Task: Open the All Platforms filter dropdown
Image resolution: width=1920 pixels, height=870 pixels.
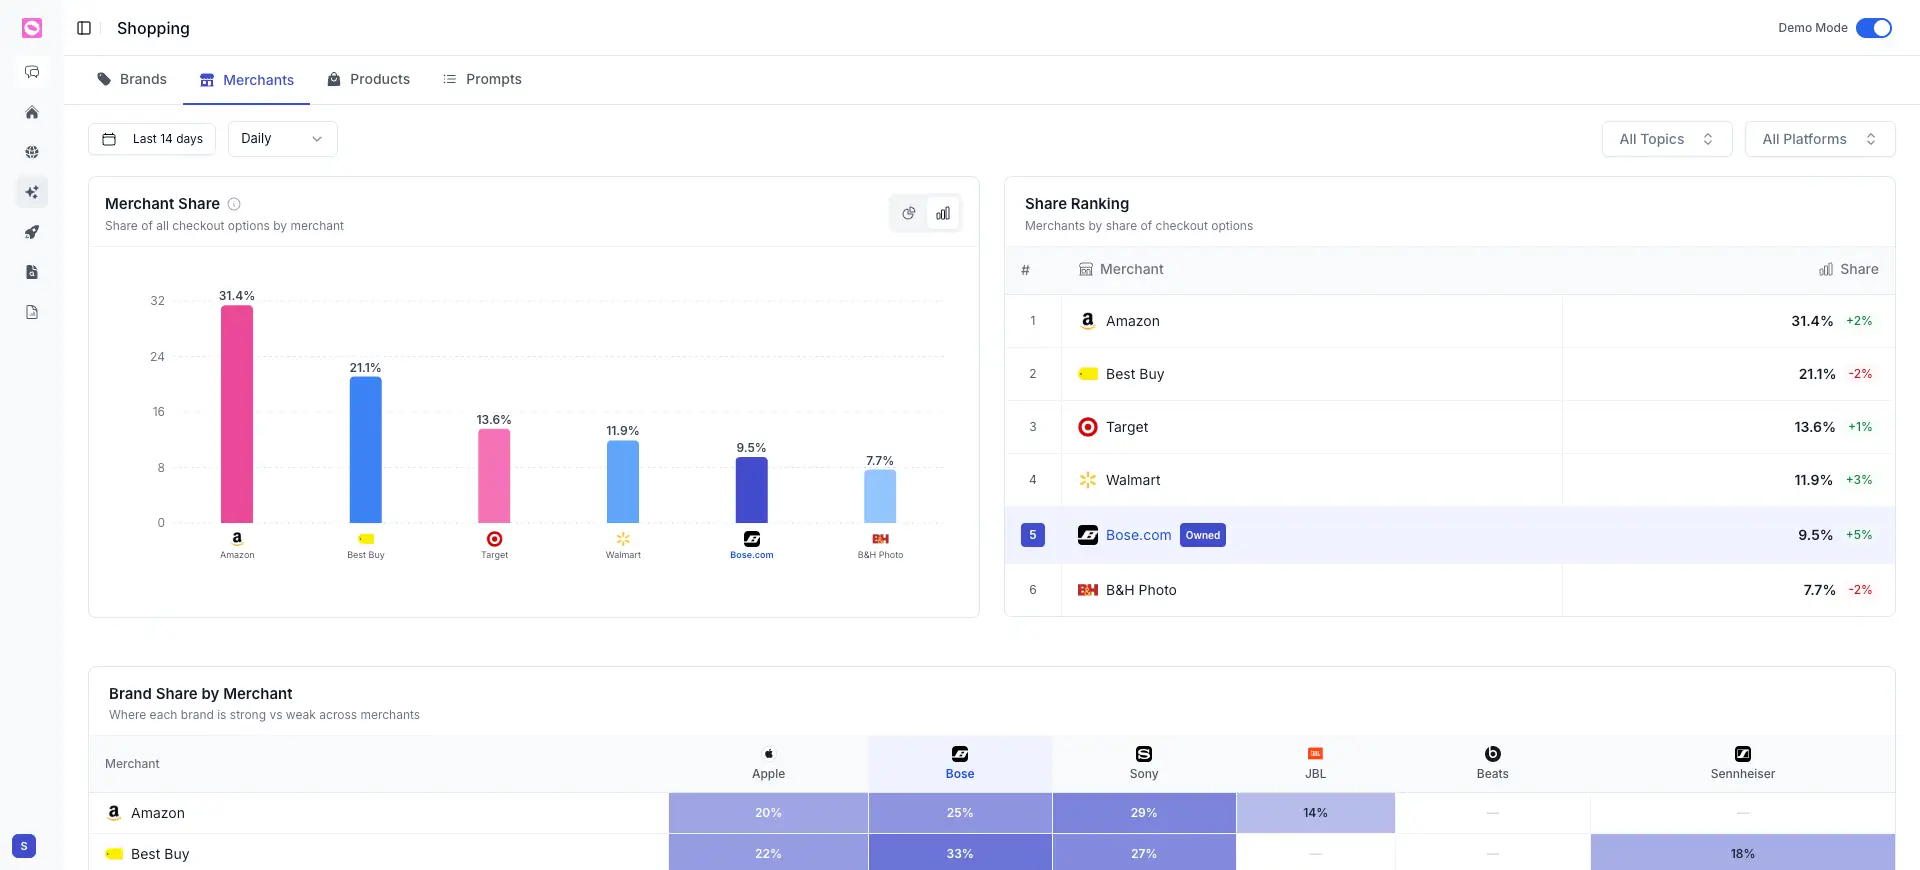Action: pyautogui.click(x=1820, y=139)
